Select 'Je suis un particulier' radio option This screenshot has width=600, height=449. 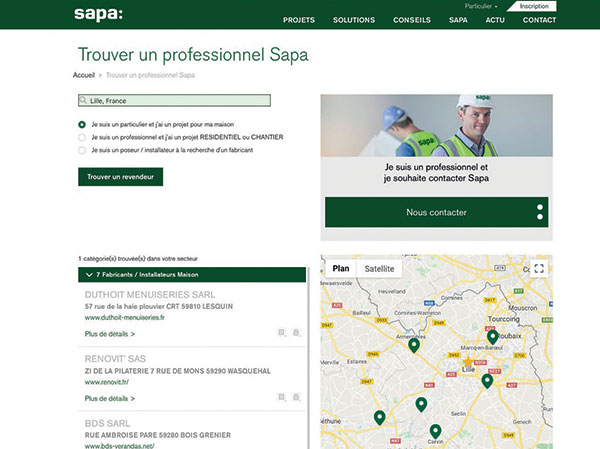82,124
